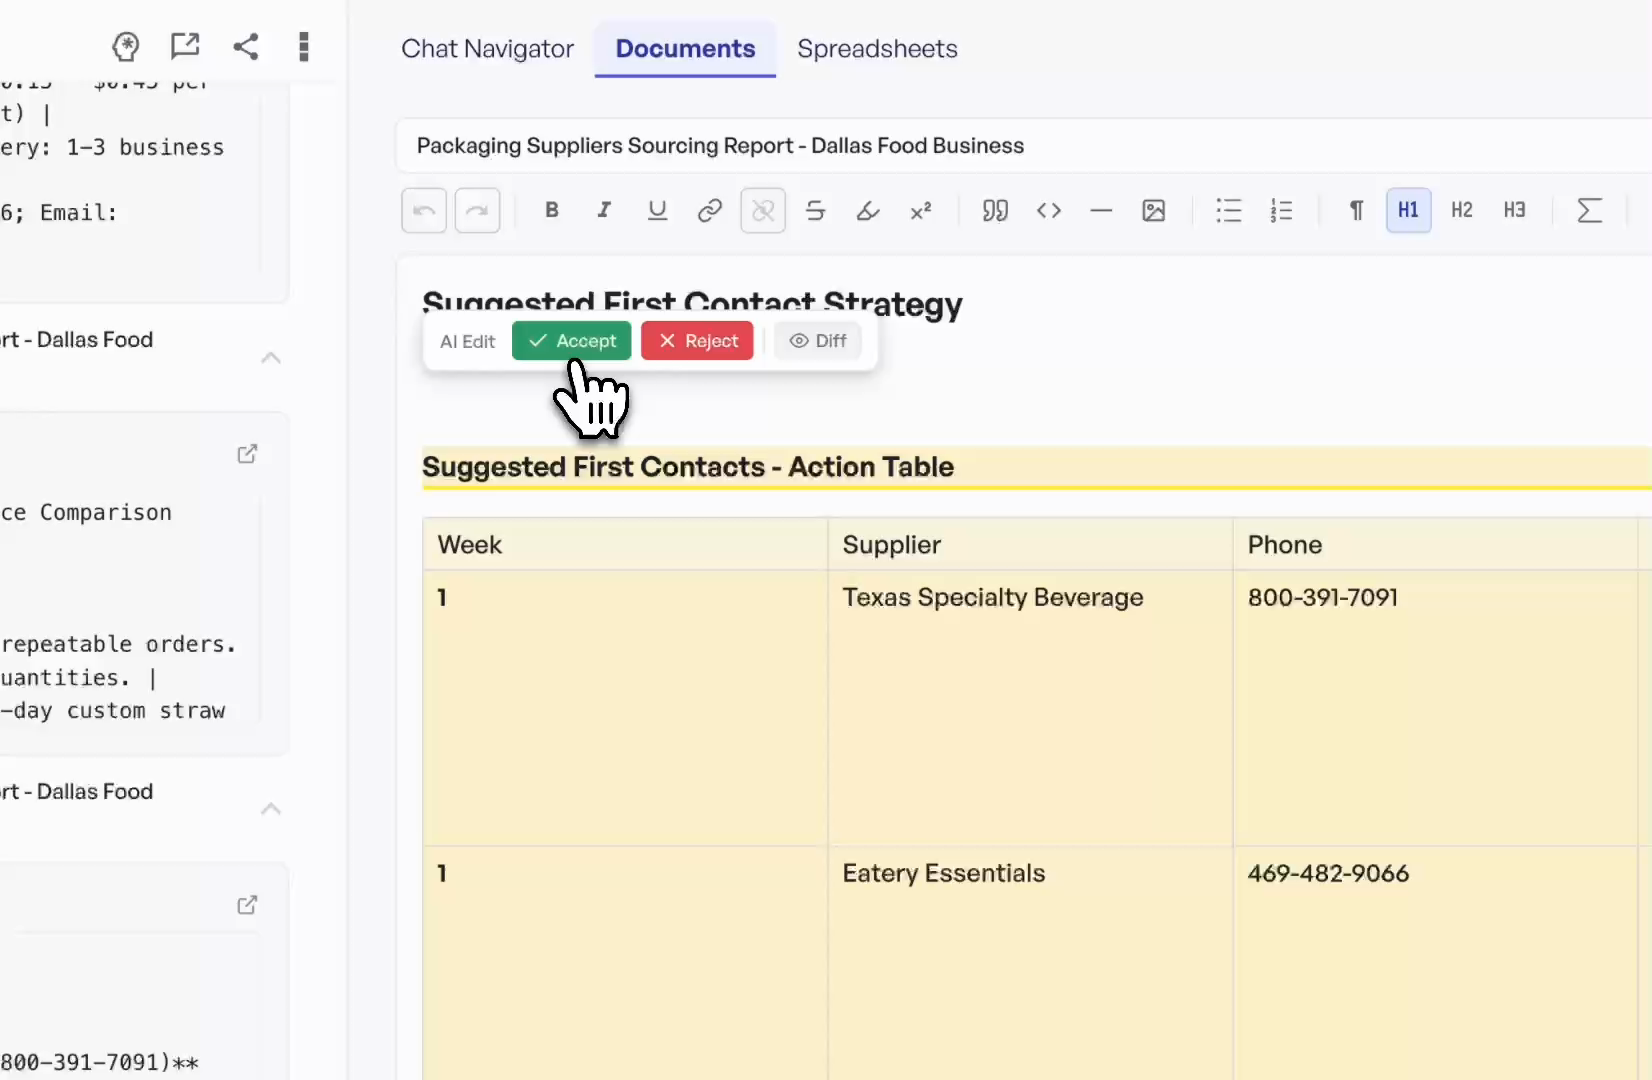Open the three-dot overflow menu
The height and width of the screenshot is (1080, 1652).
coord(304,46)
